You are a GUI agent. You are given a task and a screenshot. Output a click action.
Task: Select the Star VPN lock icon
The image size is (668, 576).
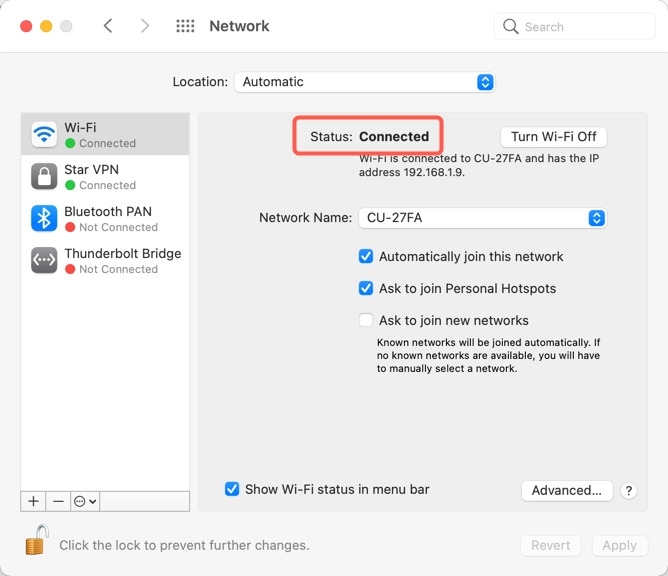click(x=44, y=176)
